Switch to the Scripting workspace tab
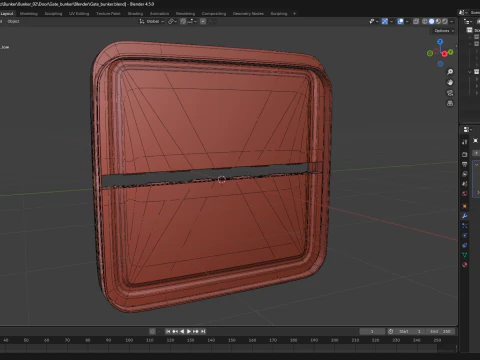The image size is (480, 360). [x=279, y=14]
